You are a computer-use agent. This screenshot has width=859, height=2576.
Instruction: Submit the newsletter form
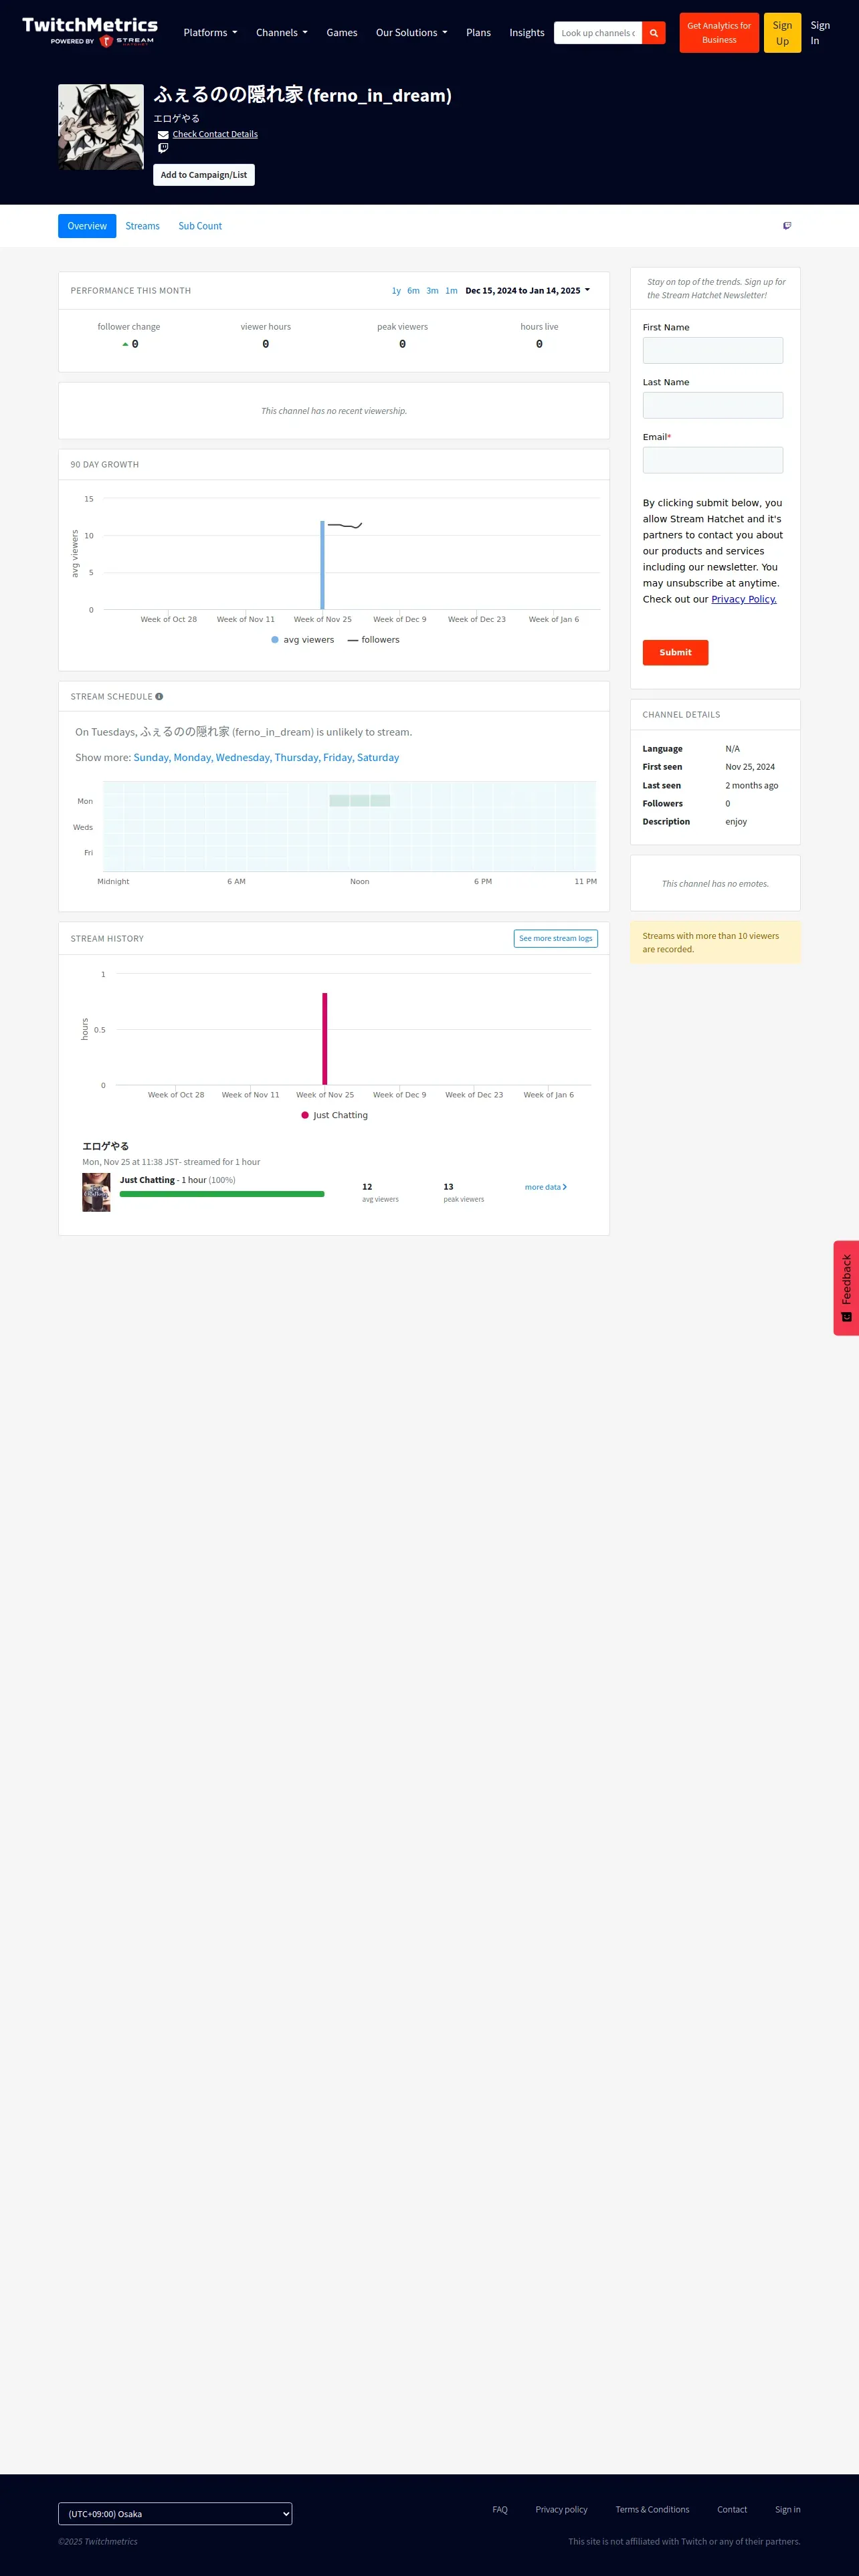pyautogui.click(x=675, y=653)
